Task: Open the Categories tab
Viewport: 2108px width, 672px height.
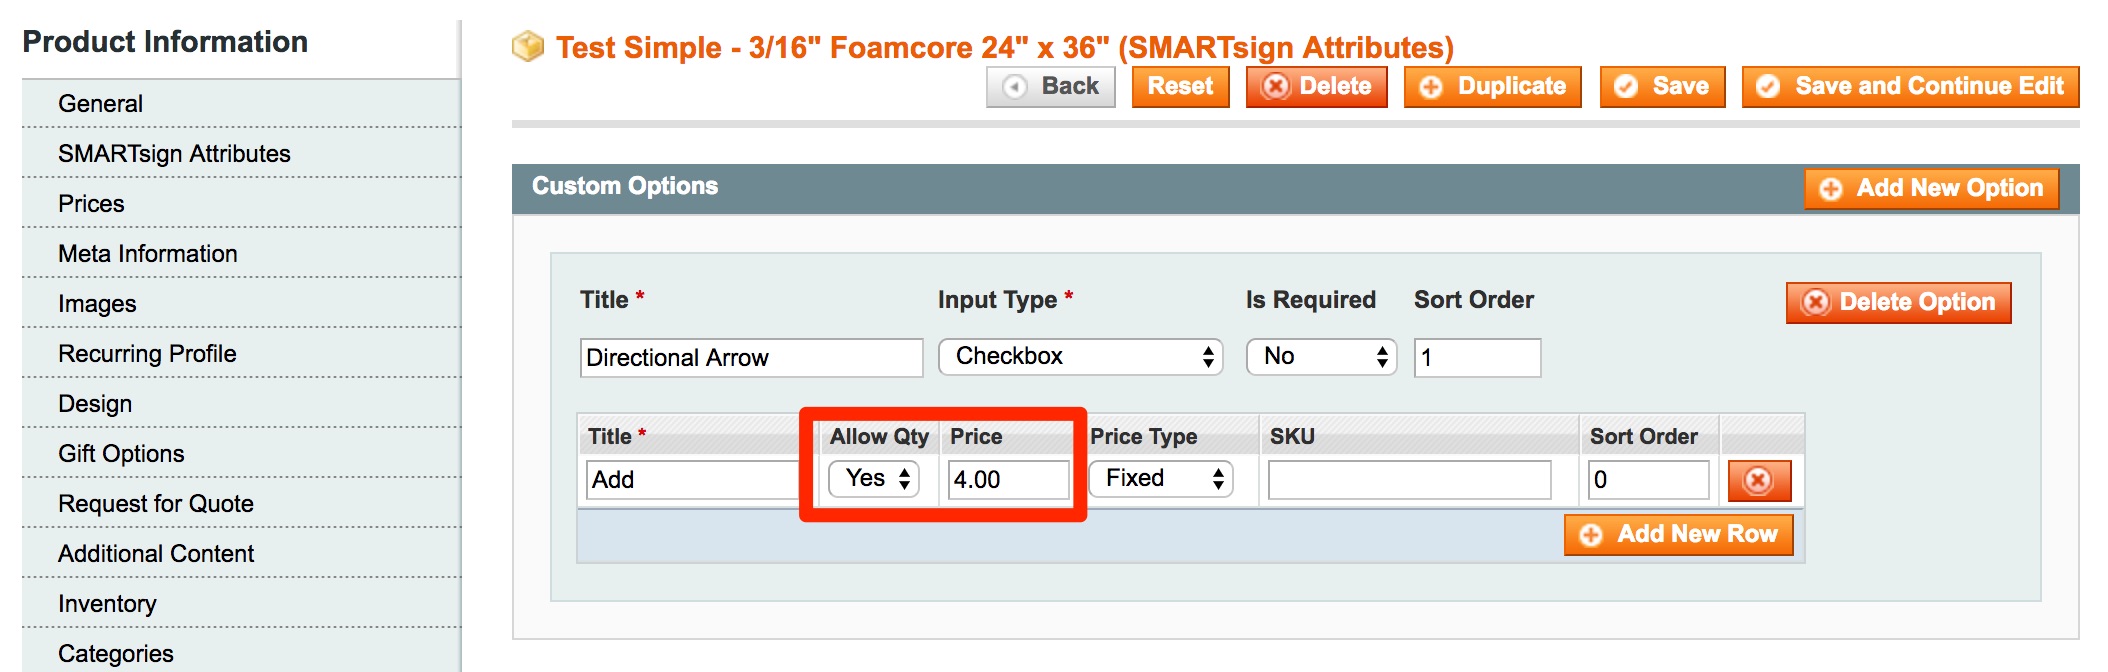Action: (x=241, y=652)
